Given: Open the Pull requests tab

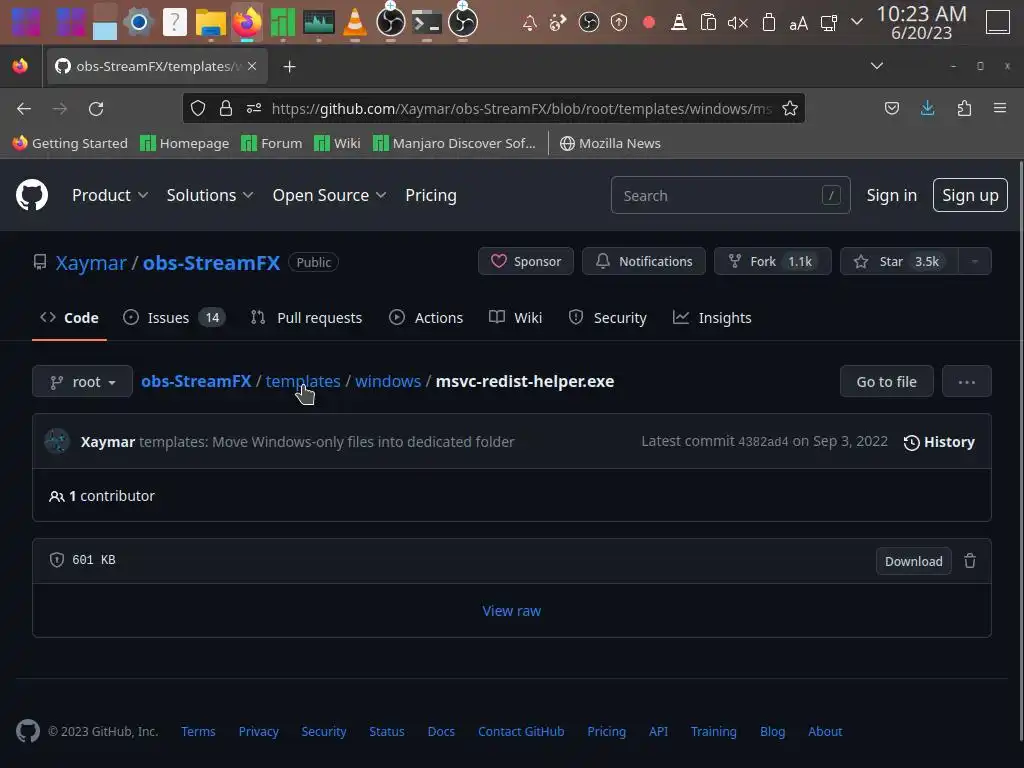Looking at the screenshot, I should [306, 317].
